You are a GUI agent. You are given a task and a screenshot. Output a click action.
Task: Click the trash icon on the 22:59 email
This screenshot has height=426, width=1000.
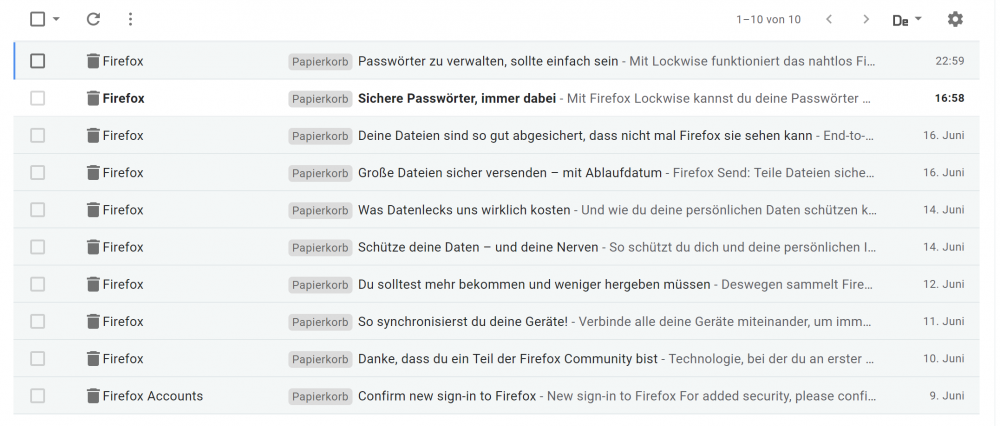(x=93, y=61)
